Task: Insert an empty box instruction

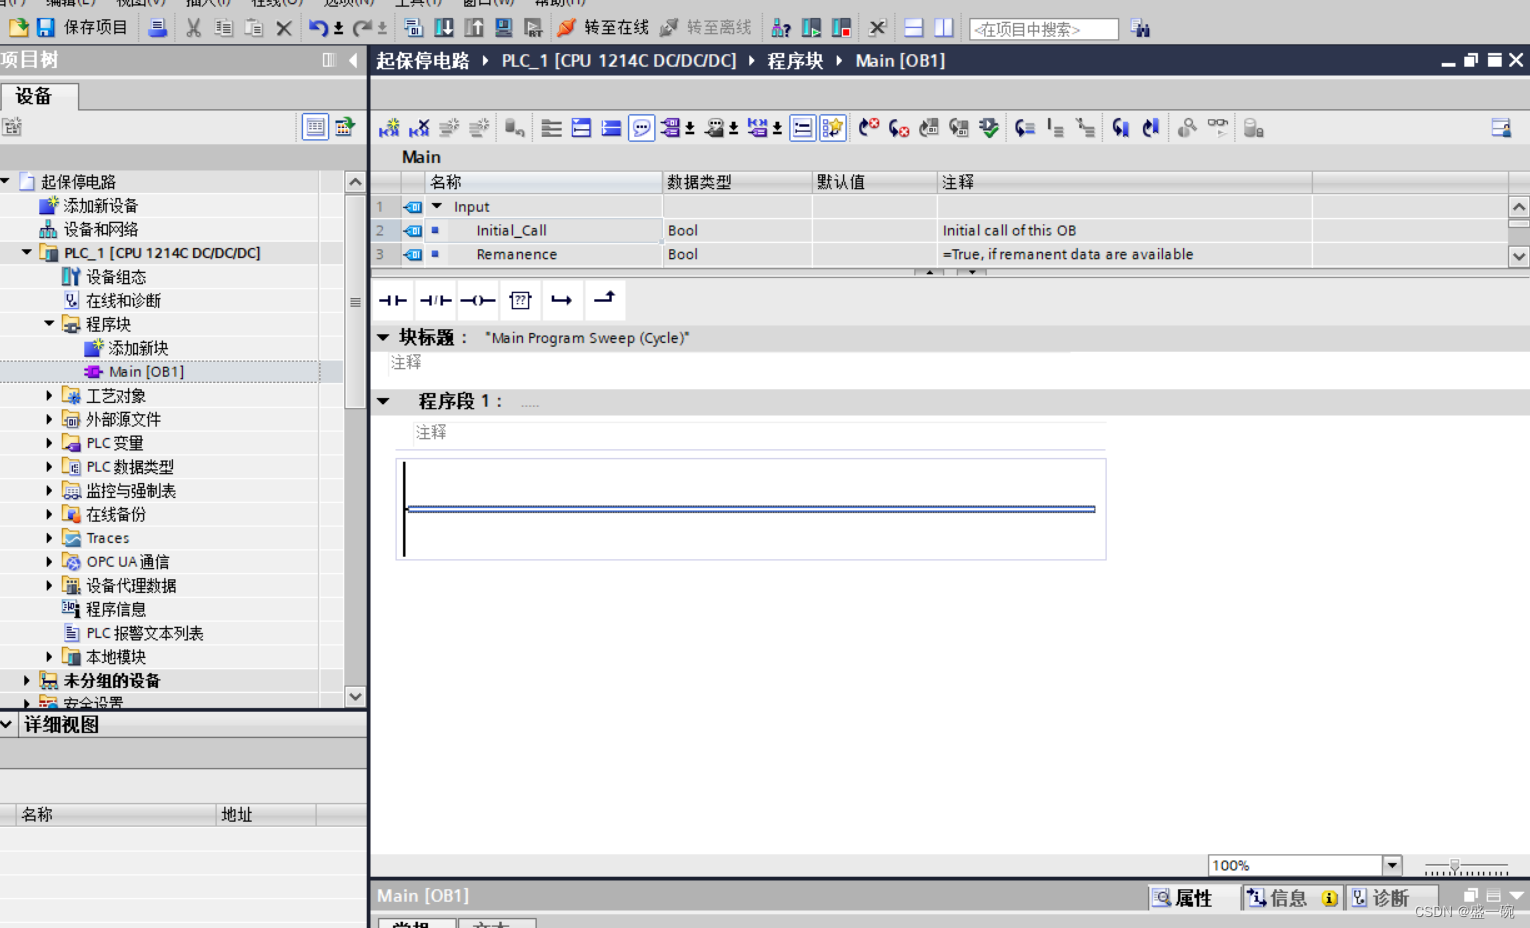Action: click(520, 300)
